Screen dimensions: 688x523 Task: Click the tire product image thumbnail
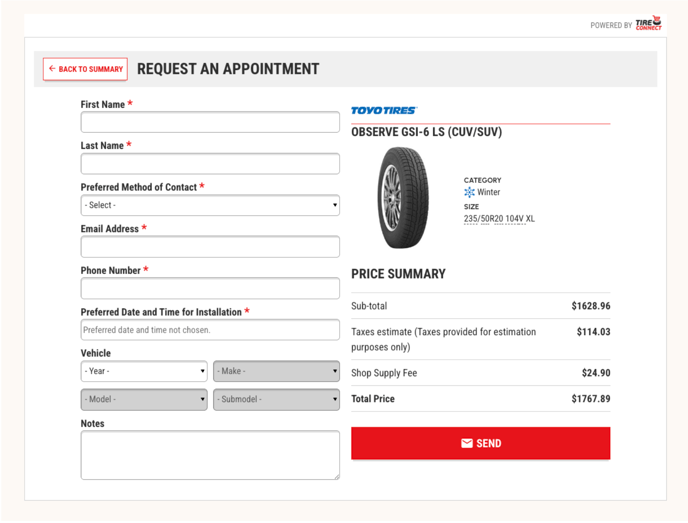[x=402, y=198]
